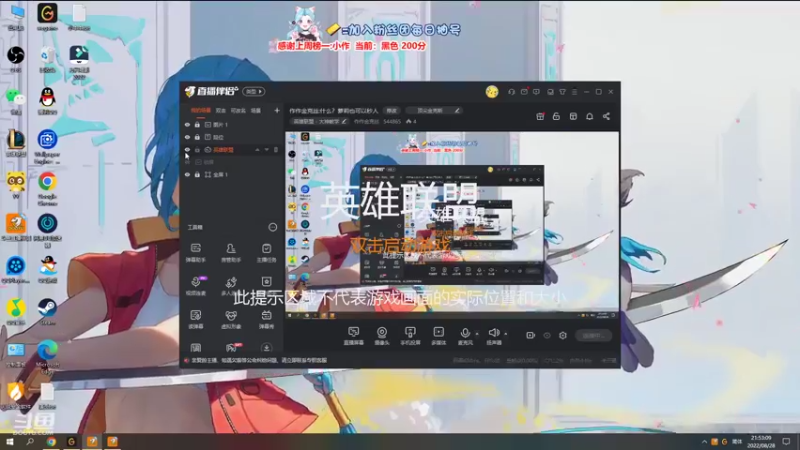Open the Microsoft Edge desktop icon
The width and height of the screenshot is (800, 450).
pyautogui.click(x=47, y=357)
